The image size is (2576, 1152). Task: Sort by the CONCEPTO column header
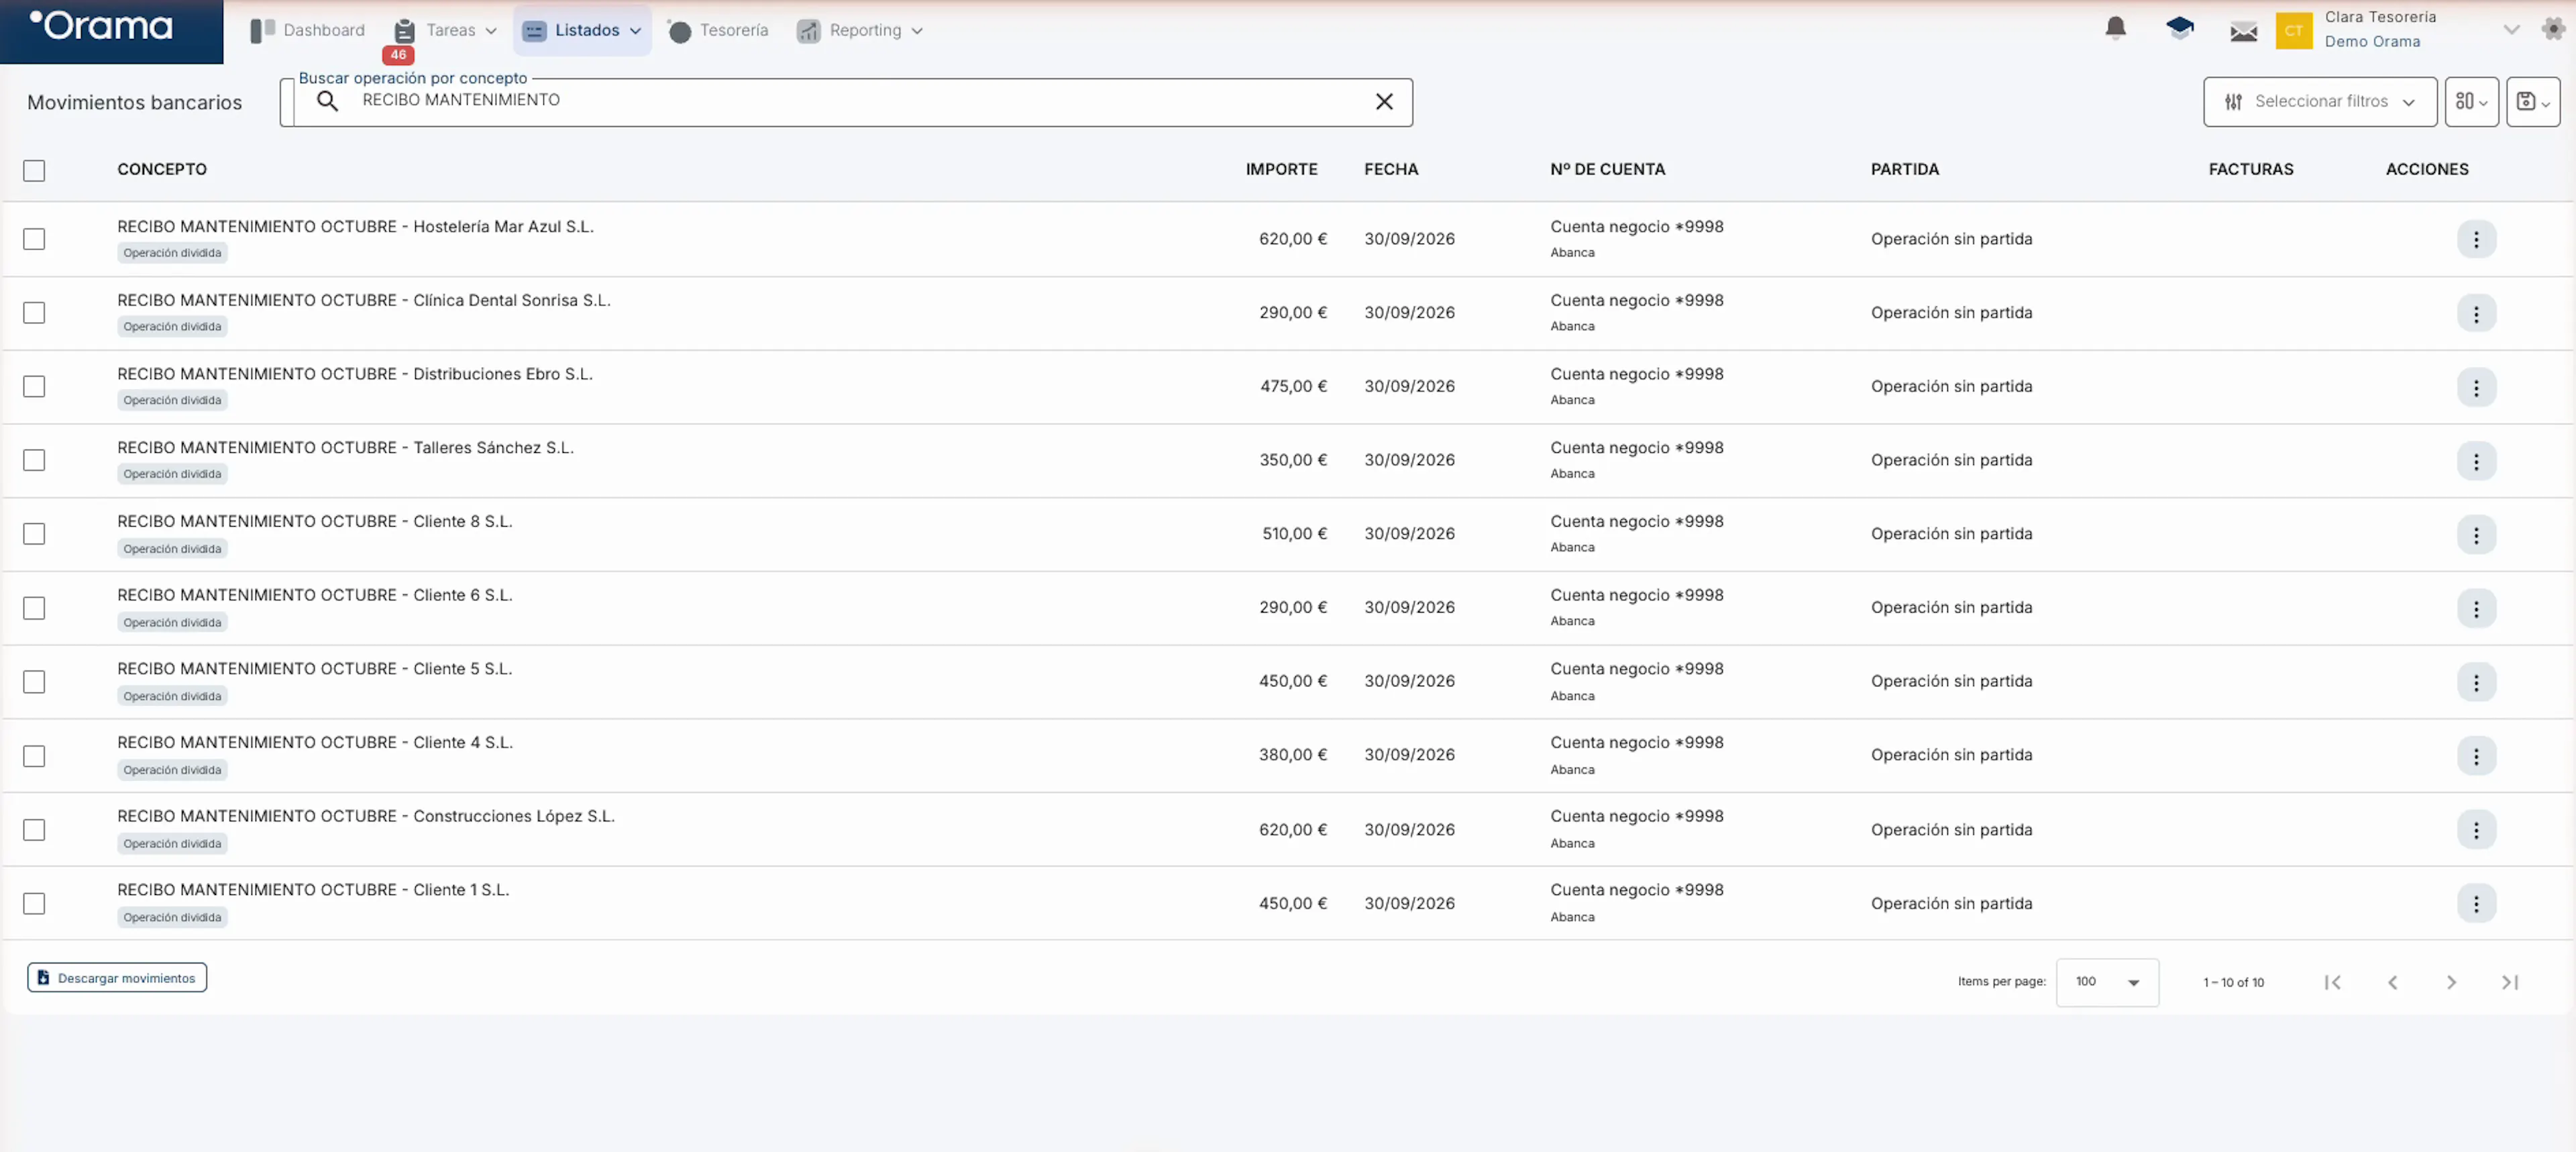[162, 169]
